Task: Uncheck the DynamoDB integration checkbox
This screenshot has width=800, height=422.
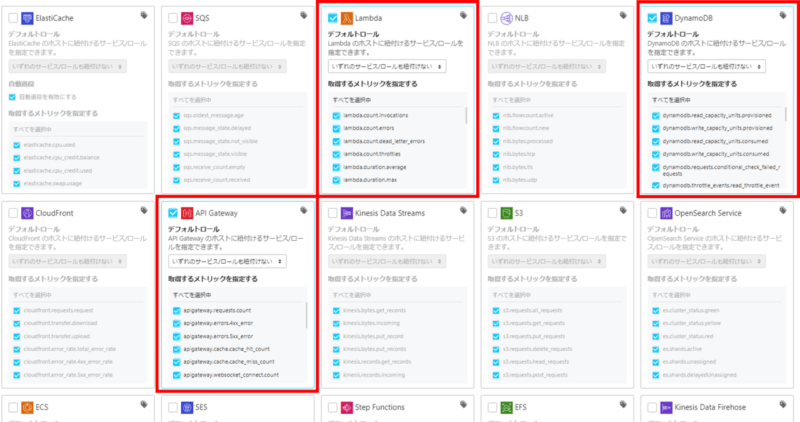Action: (652, 18)
